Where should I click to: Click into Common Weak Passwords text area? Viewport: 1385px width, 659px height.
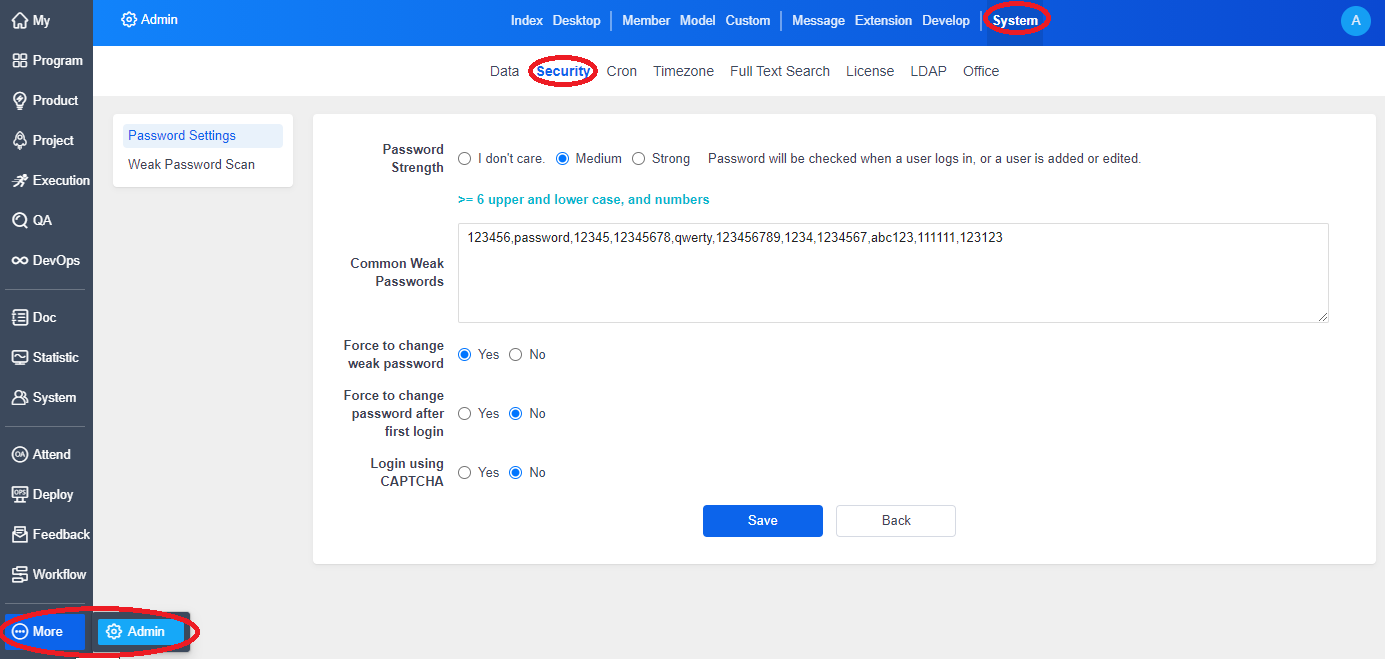click(x=892, y=280)
